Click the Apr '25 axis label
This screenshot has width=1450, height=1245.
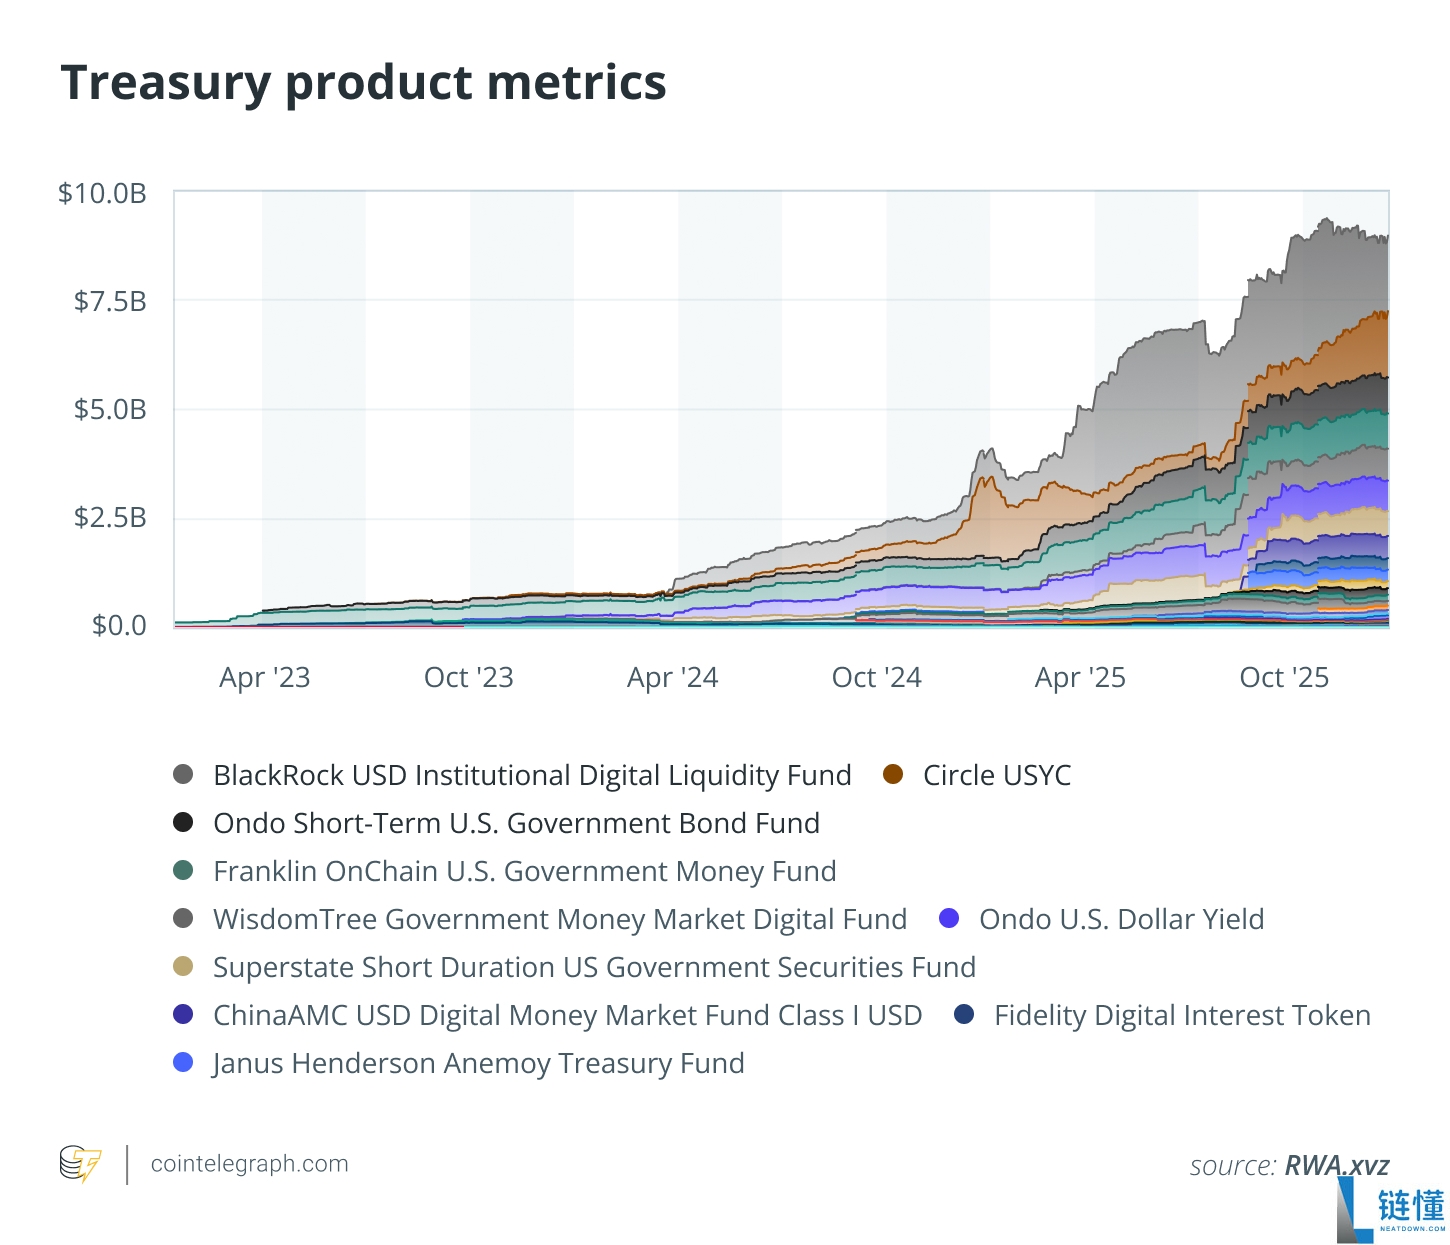coord(1080,678)
